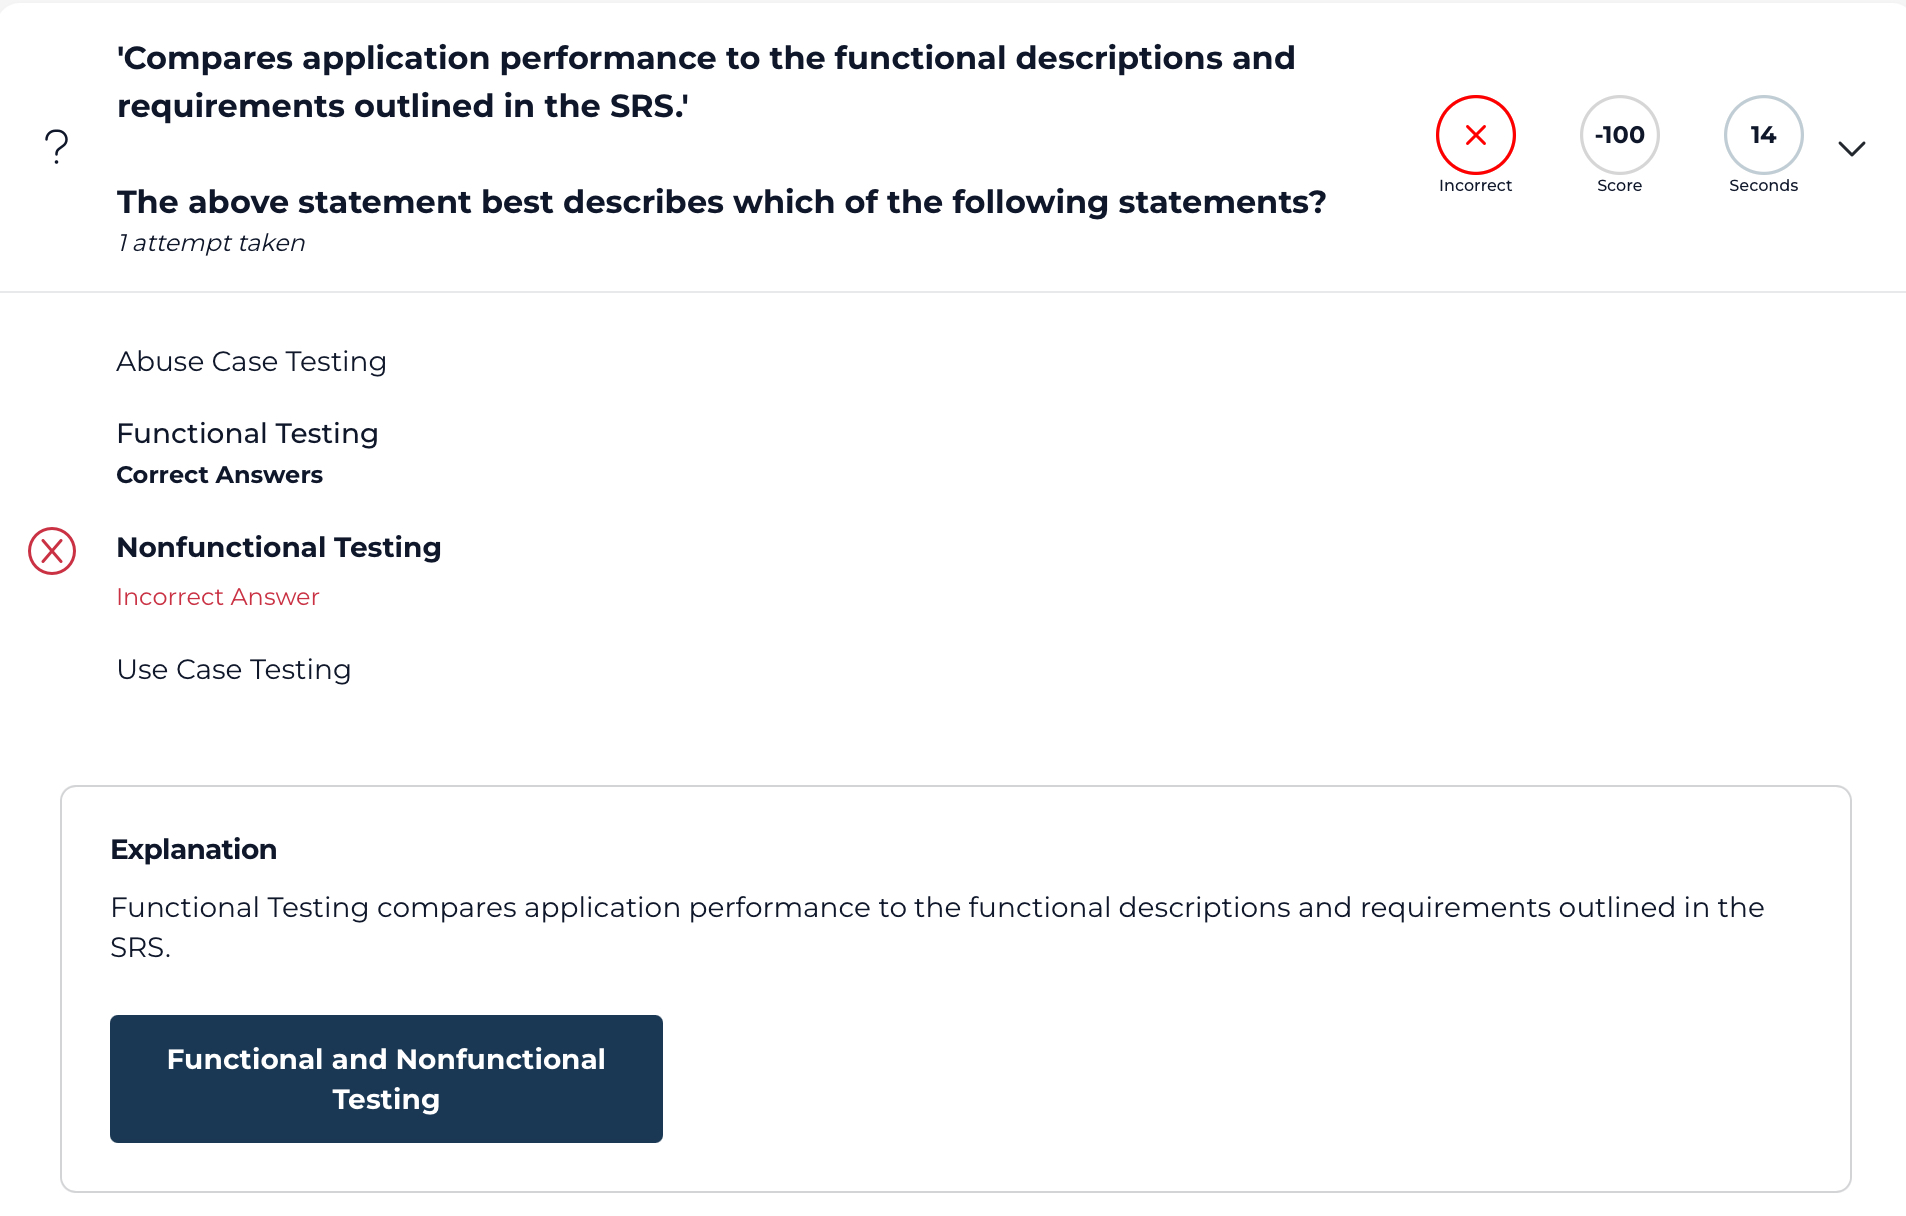The width and height of the screenshot is (1906, 1216).
Task: Select the Abuse Case Testing answer option
Action: click(x=251, y=362)
